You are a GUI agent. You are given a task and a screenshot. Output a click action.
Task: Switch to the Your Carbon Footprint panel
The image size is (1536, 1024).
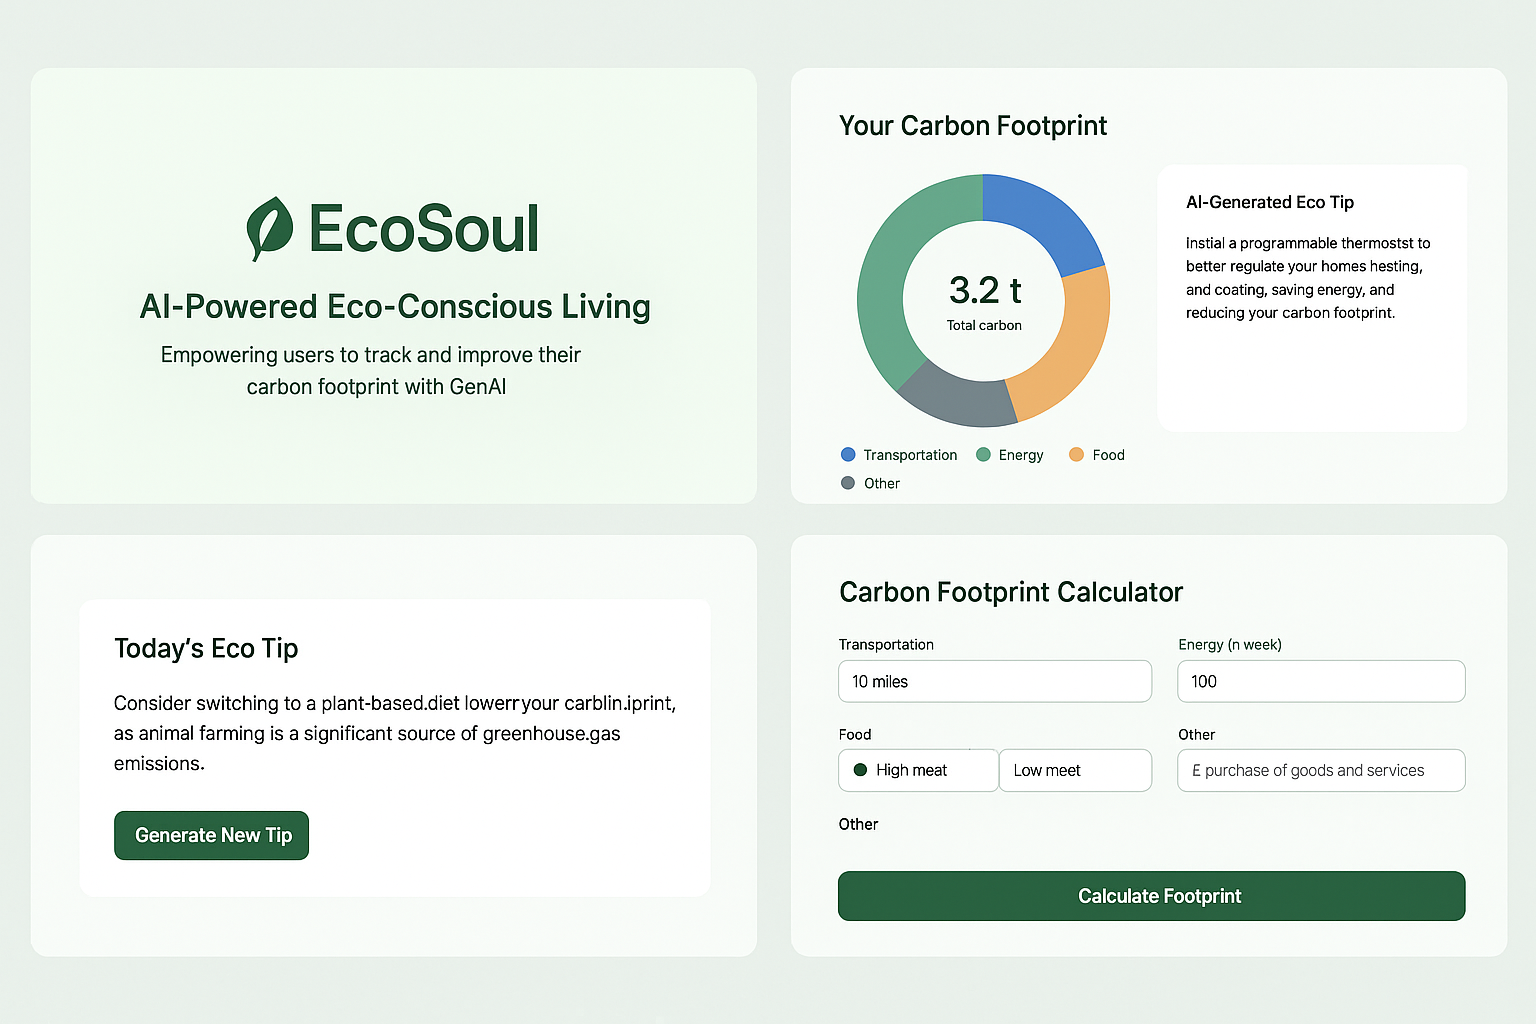click(973, 125)
